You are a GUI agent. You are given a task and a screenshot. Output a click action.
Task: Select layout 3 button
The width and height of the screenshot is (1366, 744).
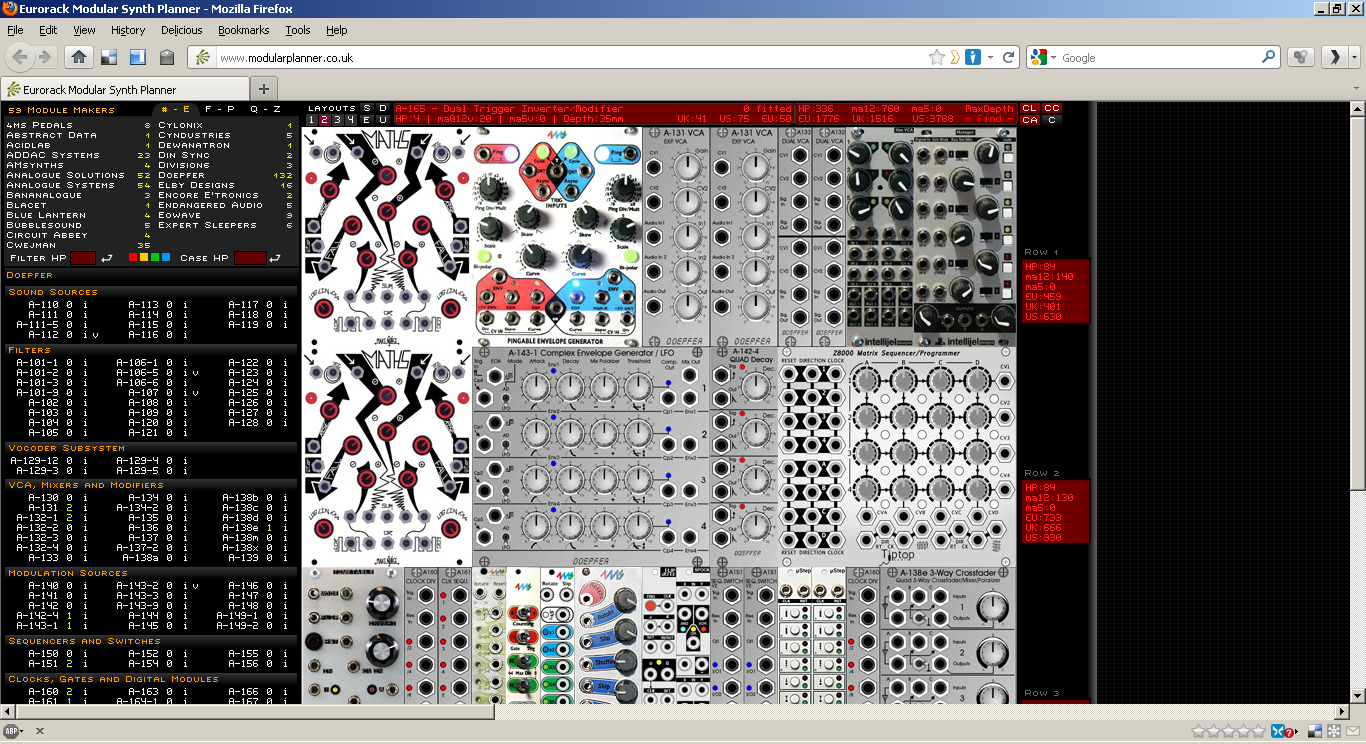pyautogui.click(x=338, y=120)
